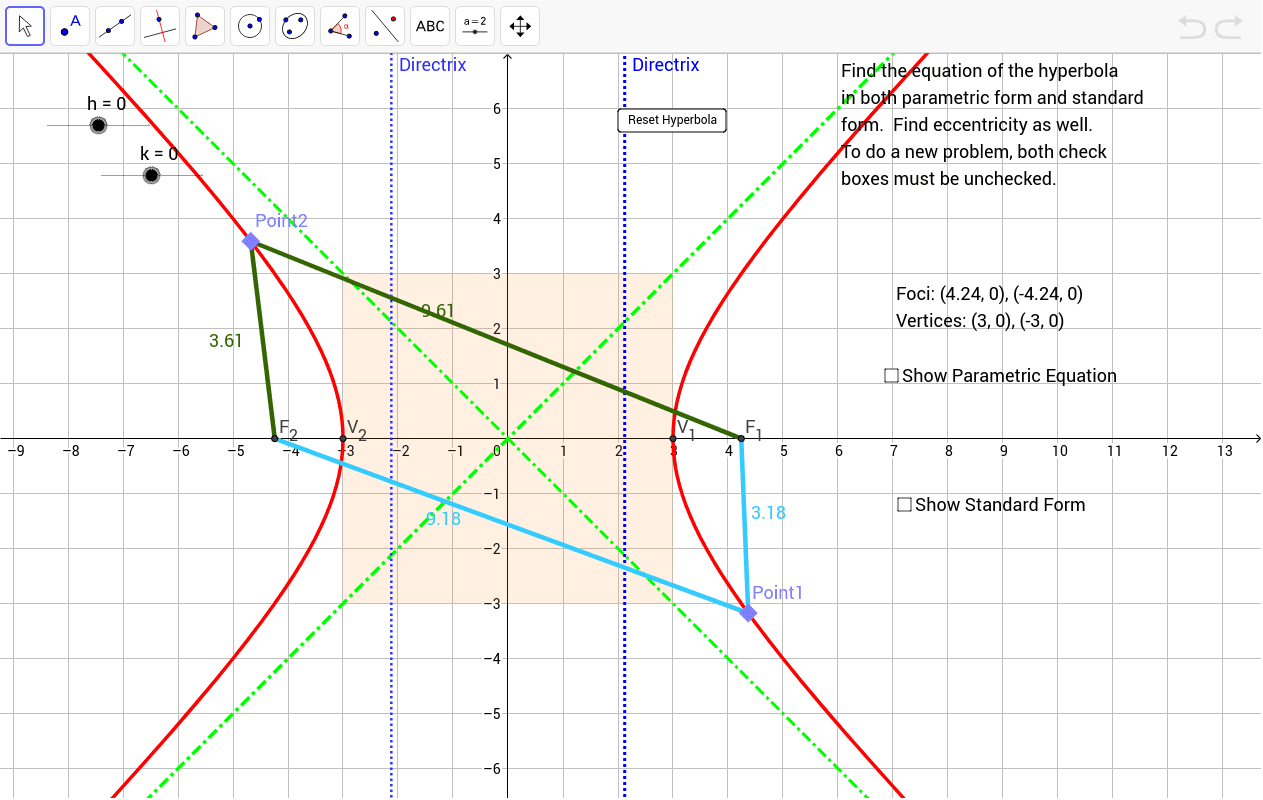This screenshot has height=800, width=1263.
Task: Click focus point F2
Action: click(275, 438)
